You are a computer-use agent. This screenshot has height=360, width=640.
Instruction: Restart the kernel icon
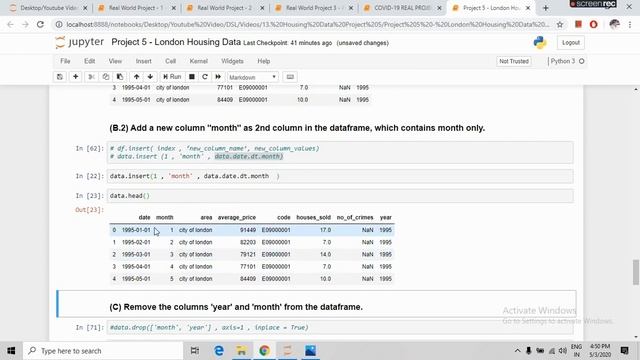click(205, 77)
